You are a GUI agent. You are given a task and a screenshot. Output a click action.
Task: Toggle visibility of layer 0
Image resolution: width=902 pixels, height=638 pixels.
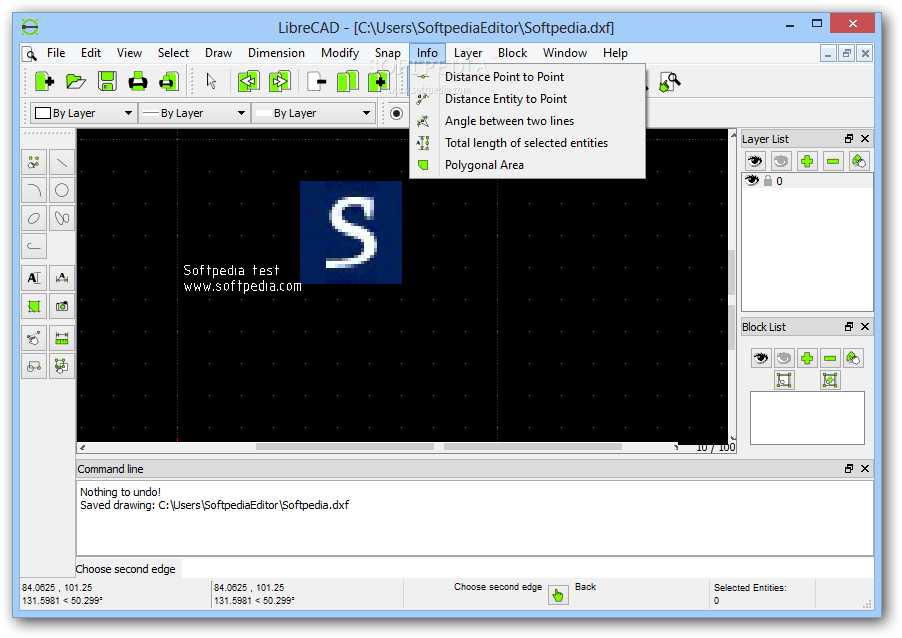click(x=752, y=181)
